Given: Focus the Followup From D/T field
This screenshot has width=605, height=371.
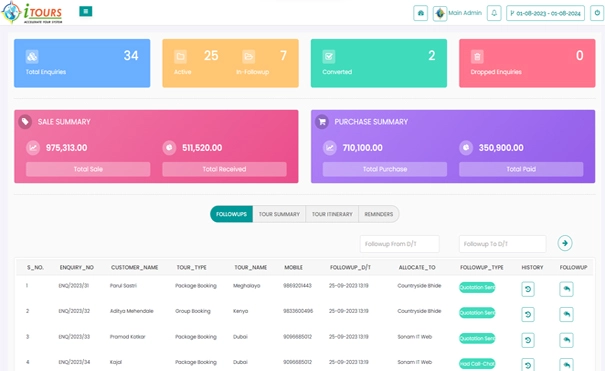Looking at the screenshot, I should pyautogui.click(x=399, y=244).
